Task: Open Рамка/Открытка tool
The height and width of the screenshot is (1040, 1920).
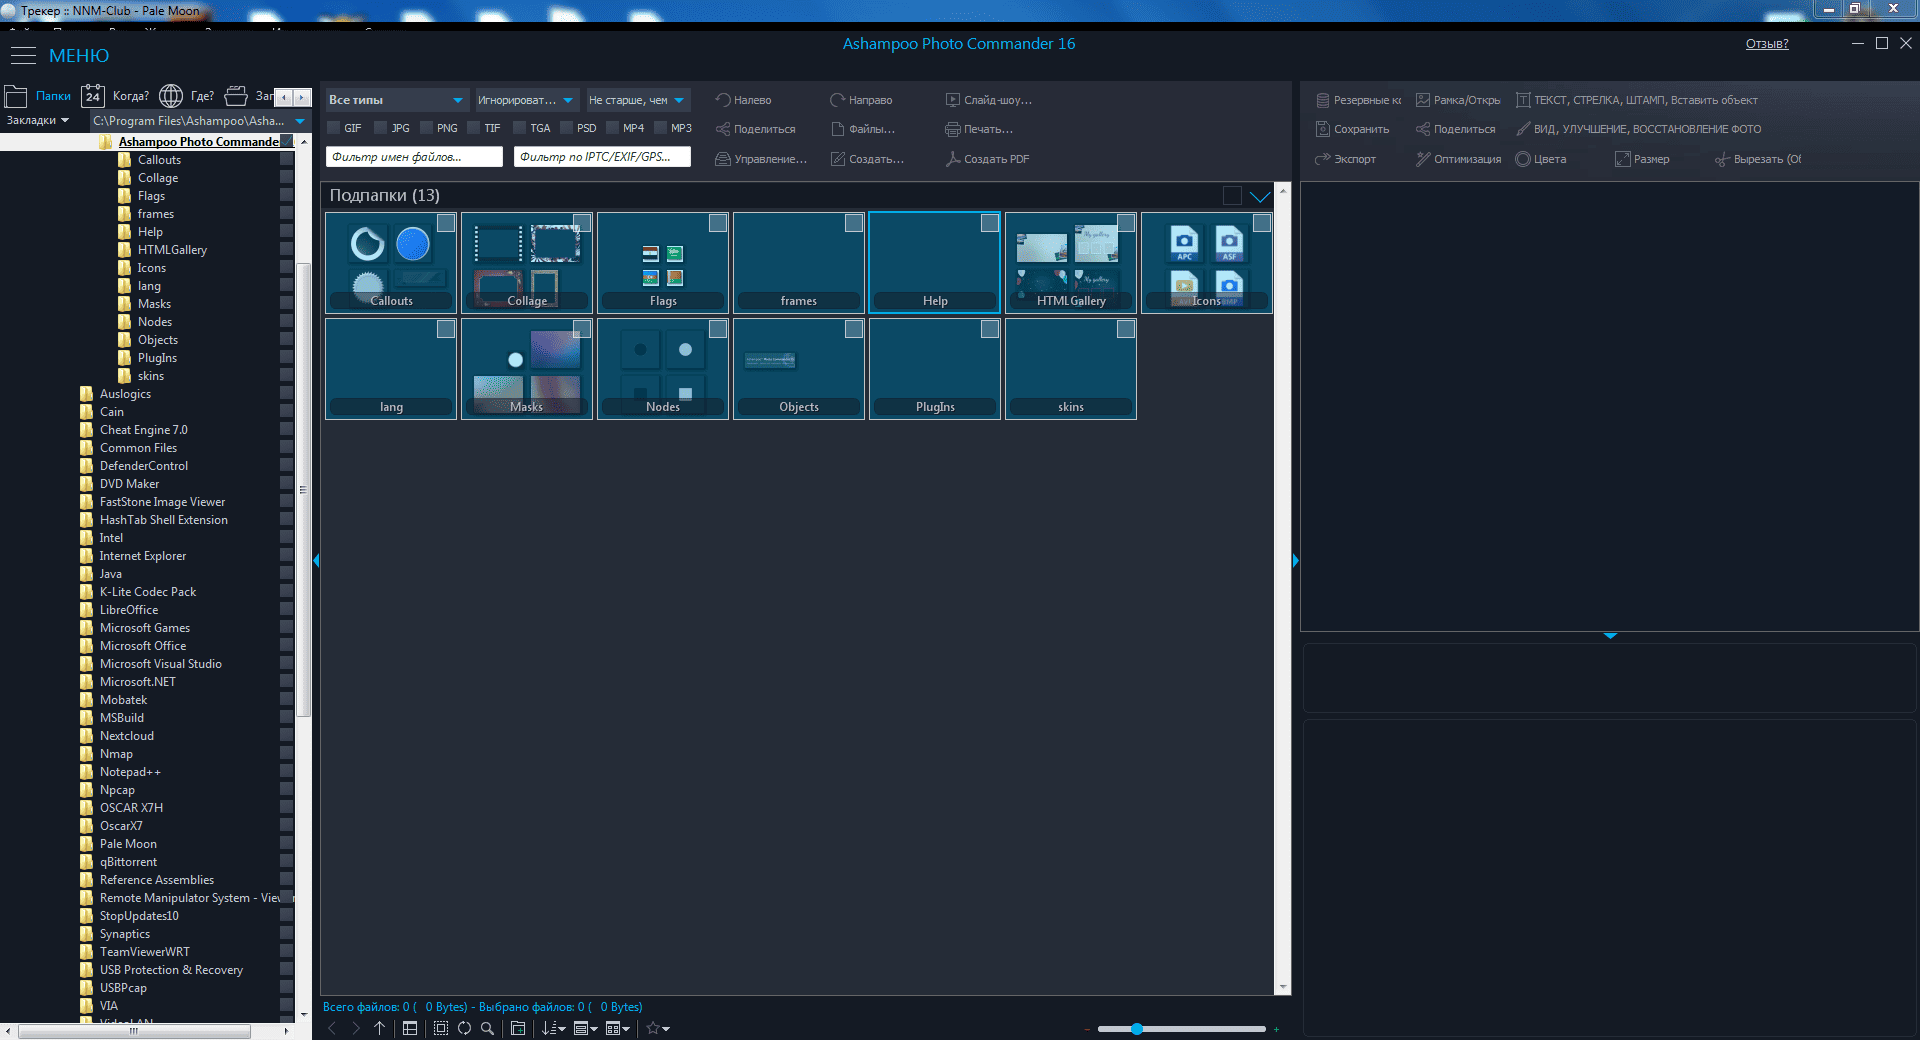Action: pos(1458,100)
